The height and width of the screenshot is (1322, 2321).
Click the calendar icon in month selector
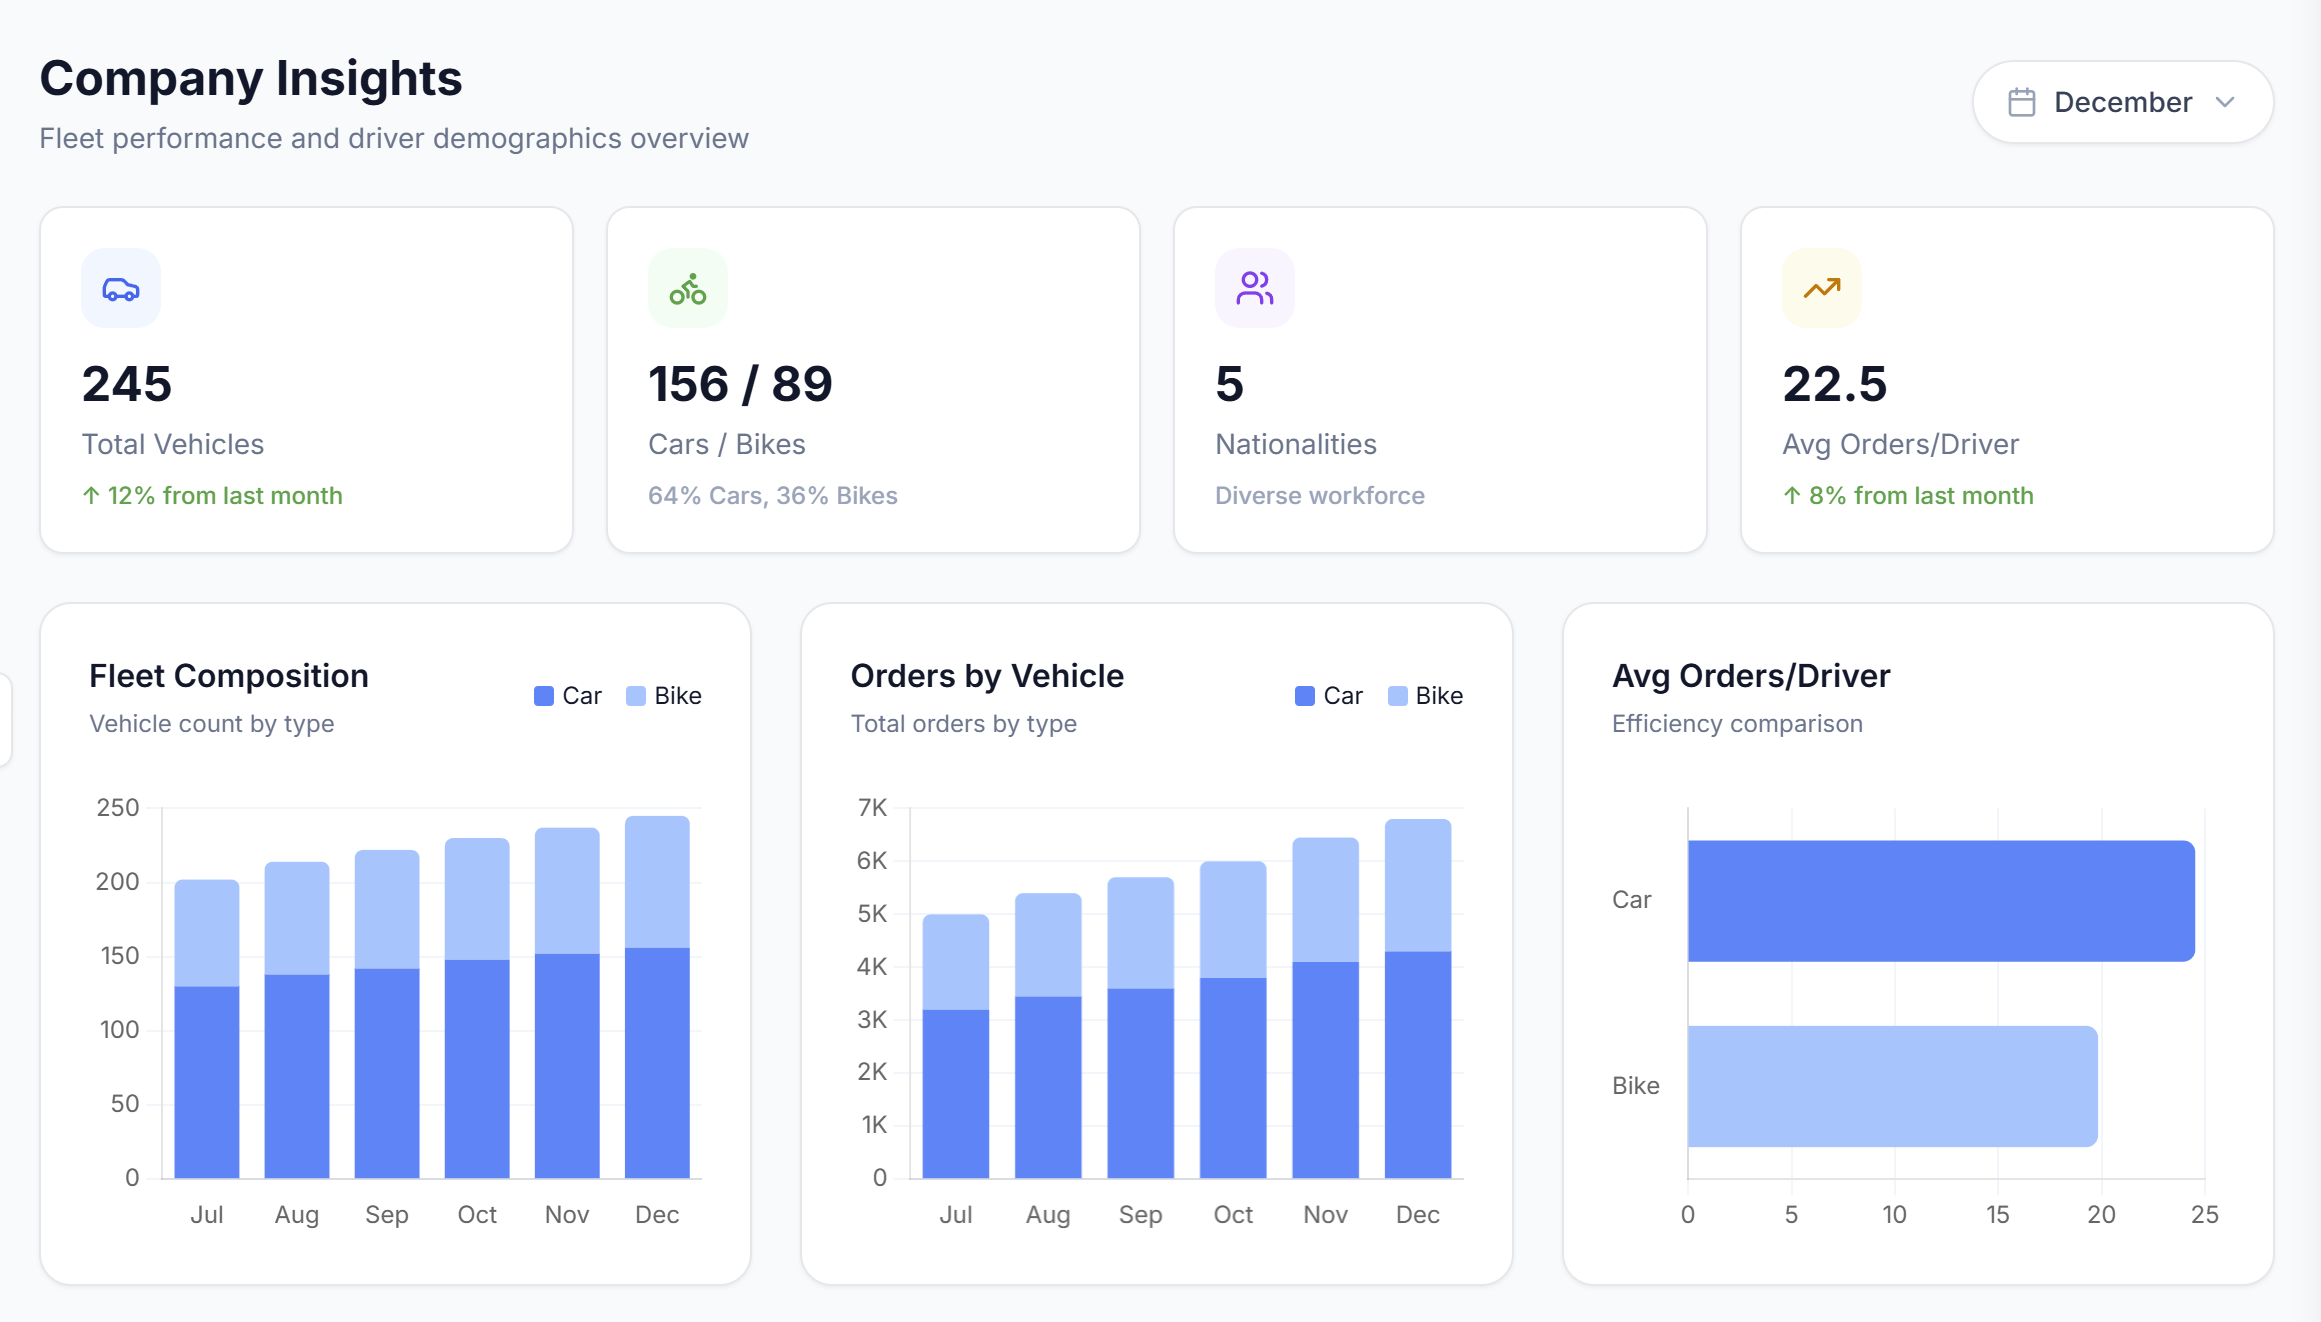coord(2021,102)
